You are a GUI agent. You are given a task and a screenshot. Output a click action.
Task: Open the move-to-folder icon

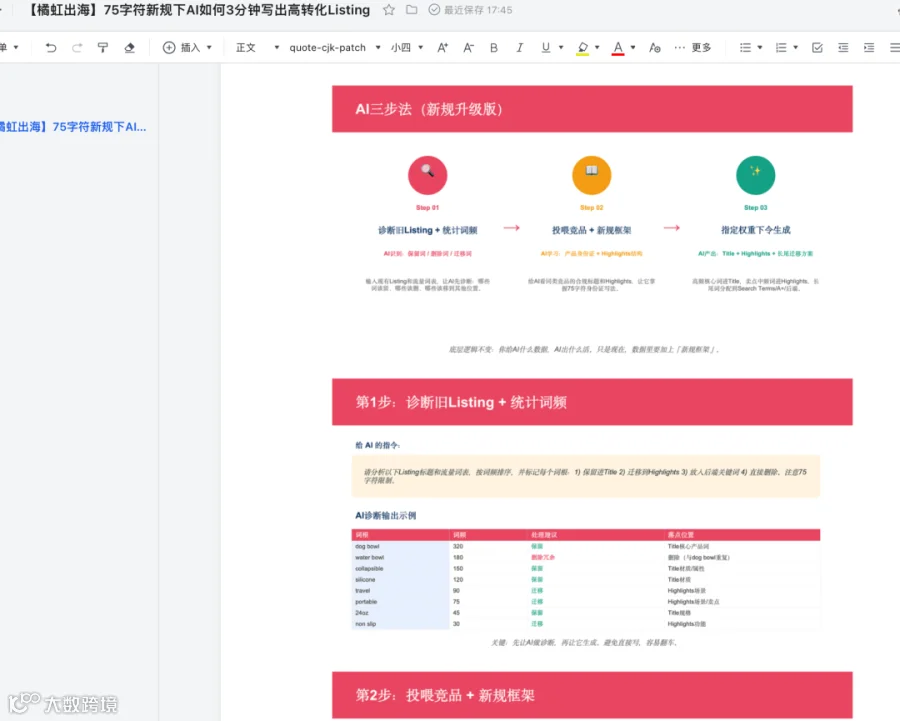click(412, 10)
